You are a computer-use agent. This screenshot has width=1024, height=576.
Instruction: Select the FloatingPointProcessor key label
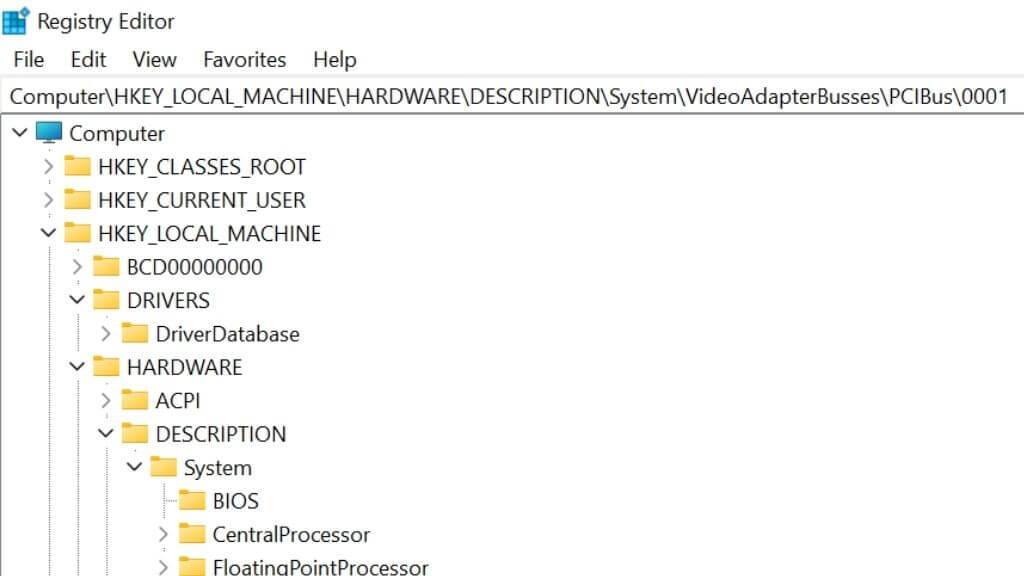(x=320, y=567)
